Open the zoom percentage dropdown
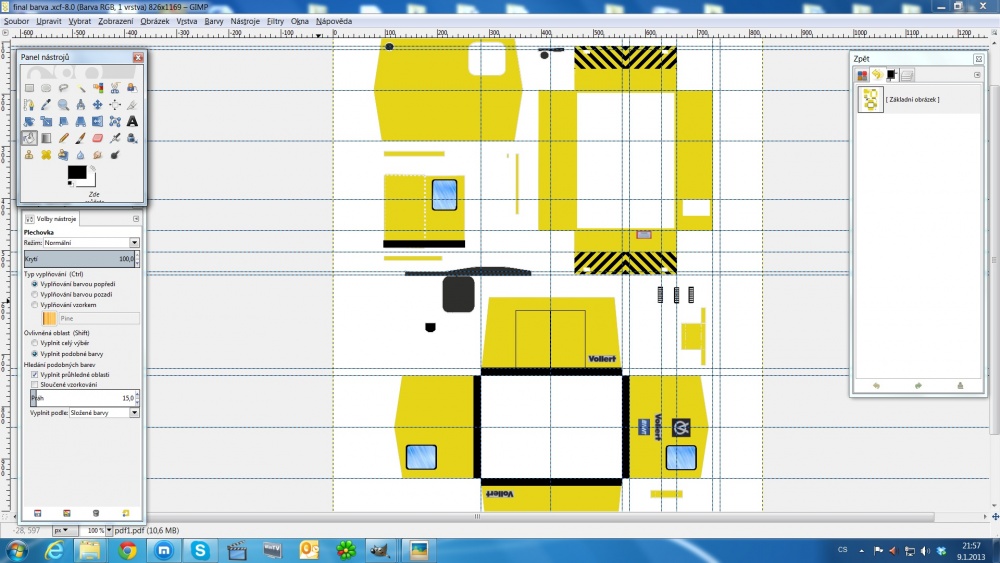Viewport: 1000px width, 563px height. 109,530
